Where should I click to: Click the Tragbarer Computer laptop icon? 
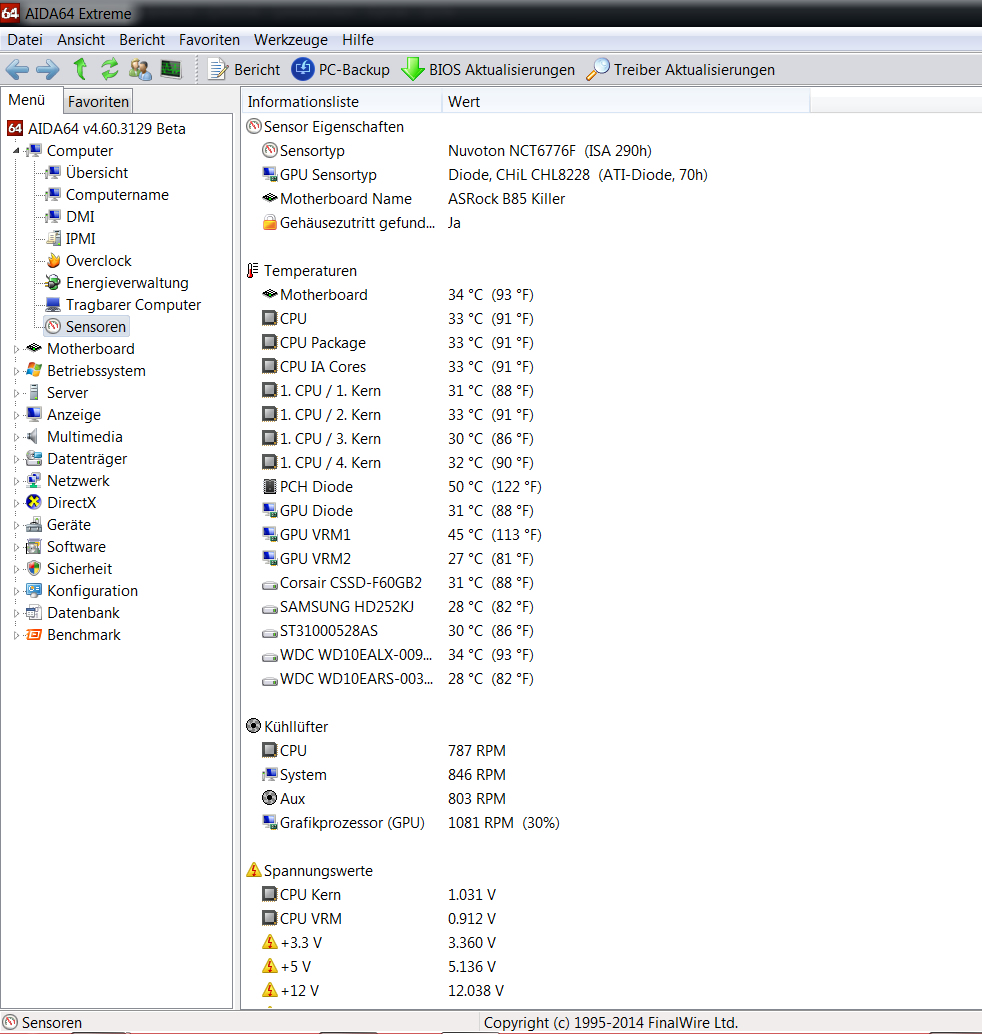tap(53, 305)
